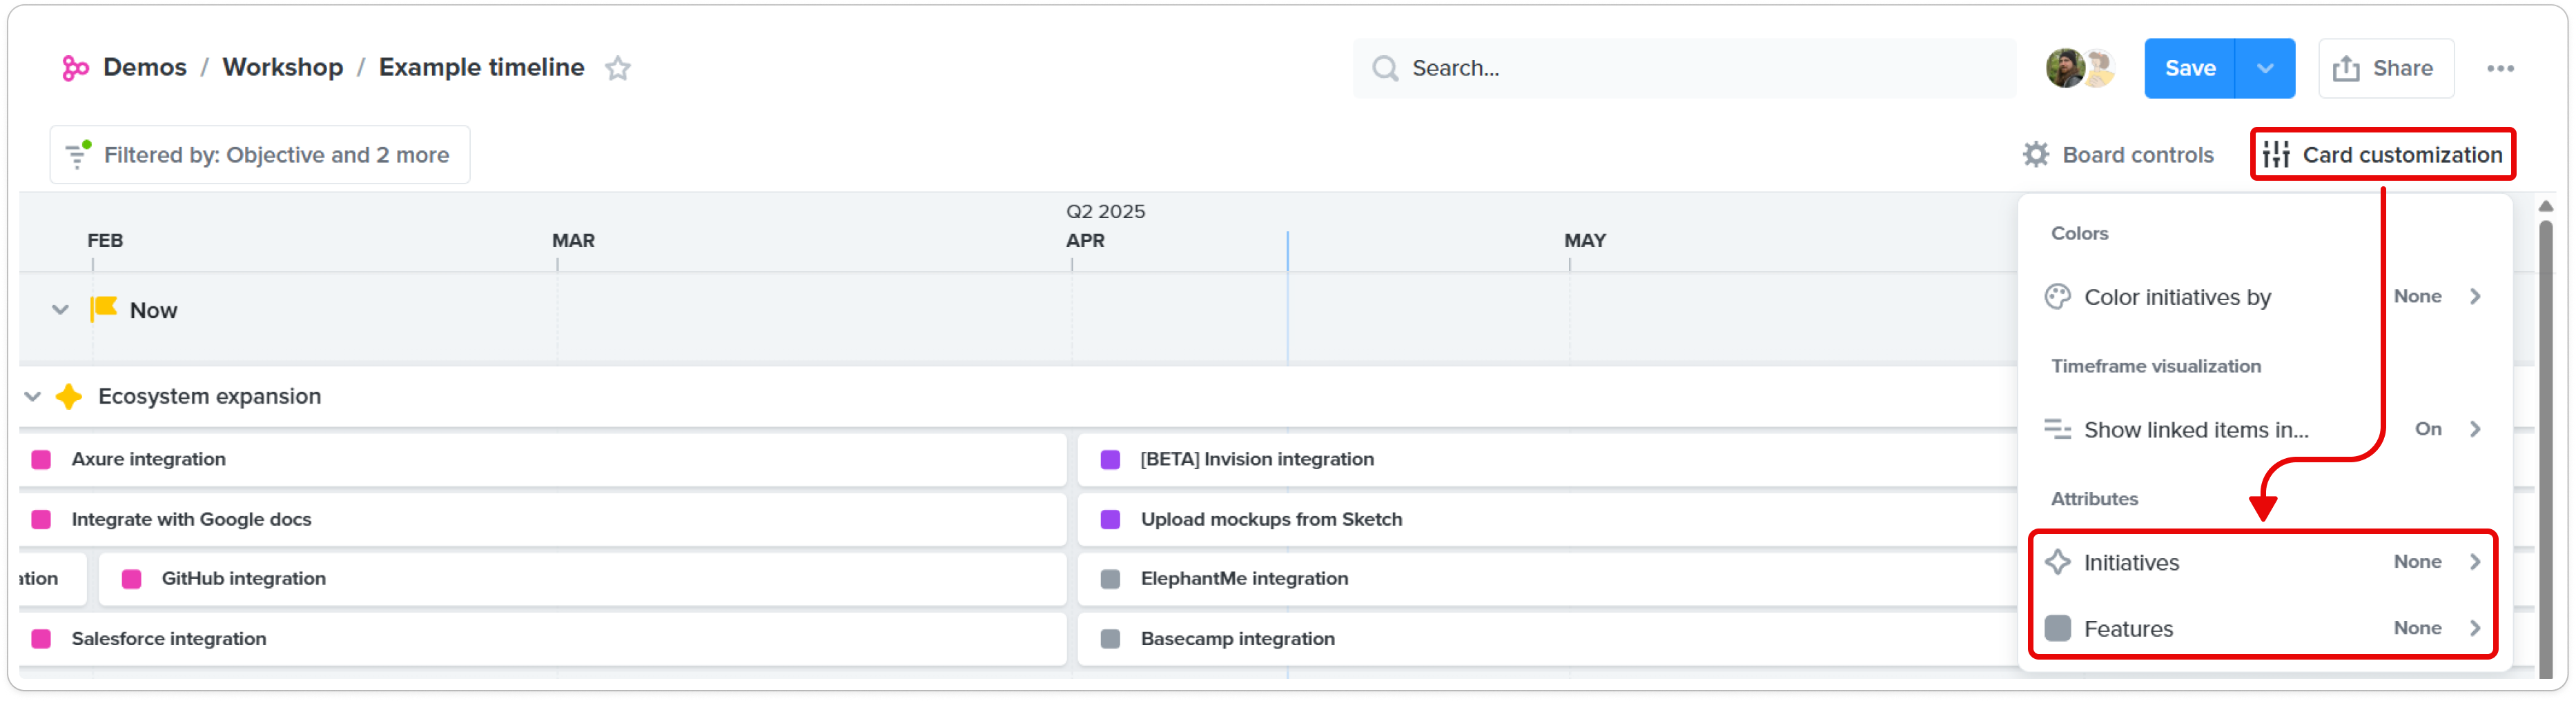
Task: Click purple square on Upload mockups from Sketch
Action: point(1110,519)
